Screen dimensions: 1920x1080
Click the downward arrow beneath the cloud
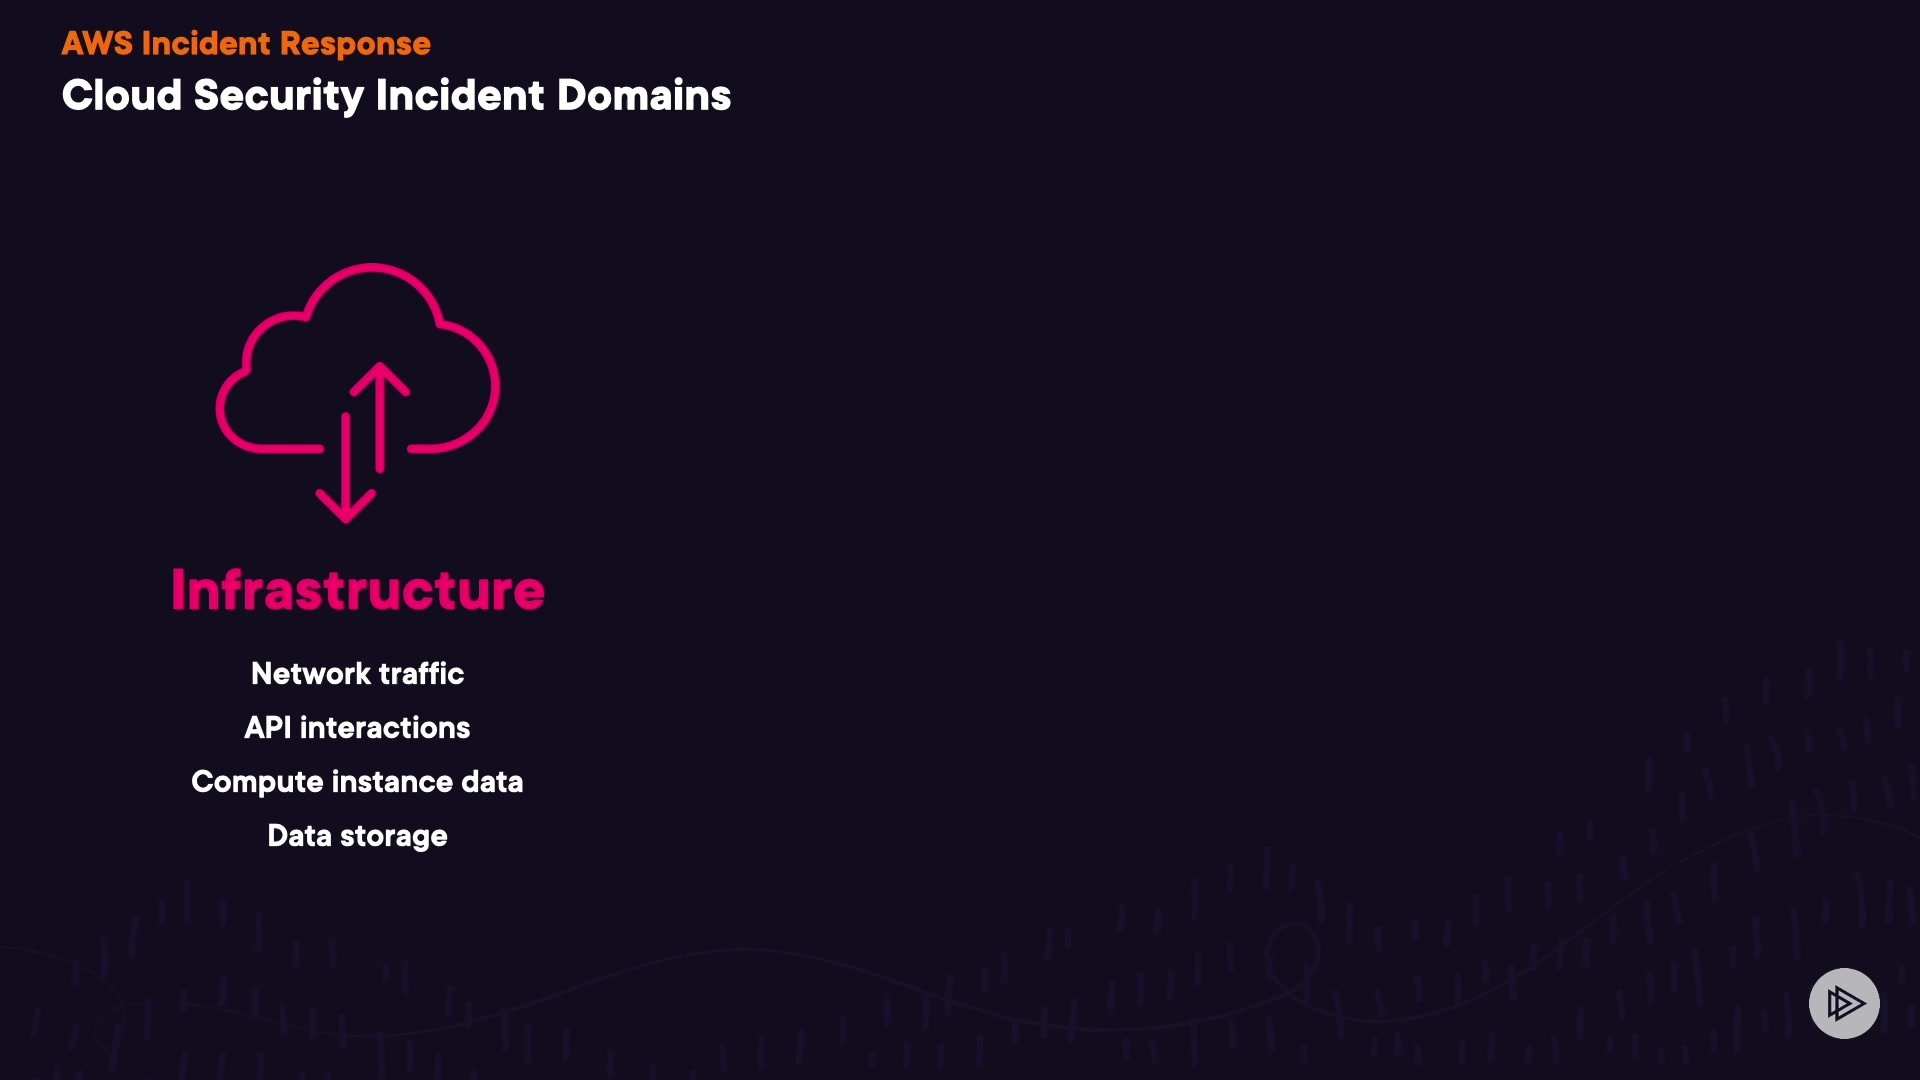(x=346, y=470)
